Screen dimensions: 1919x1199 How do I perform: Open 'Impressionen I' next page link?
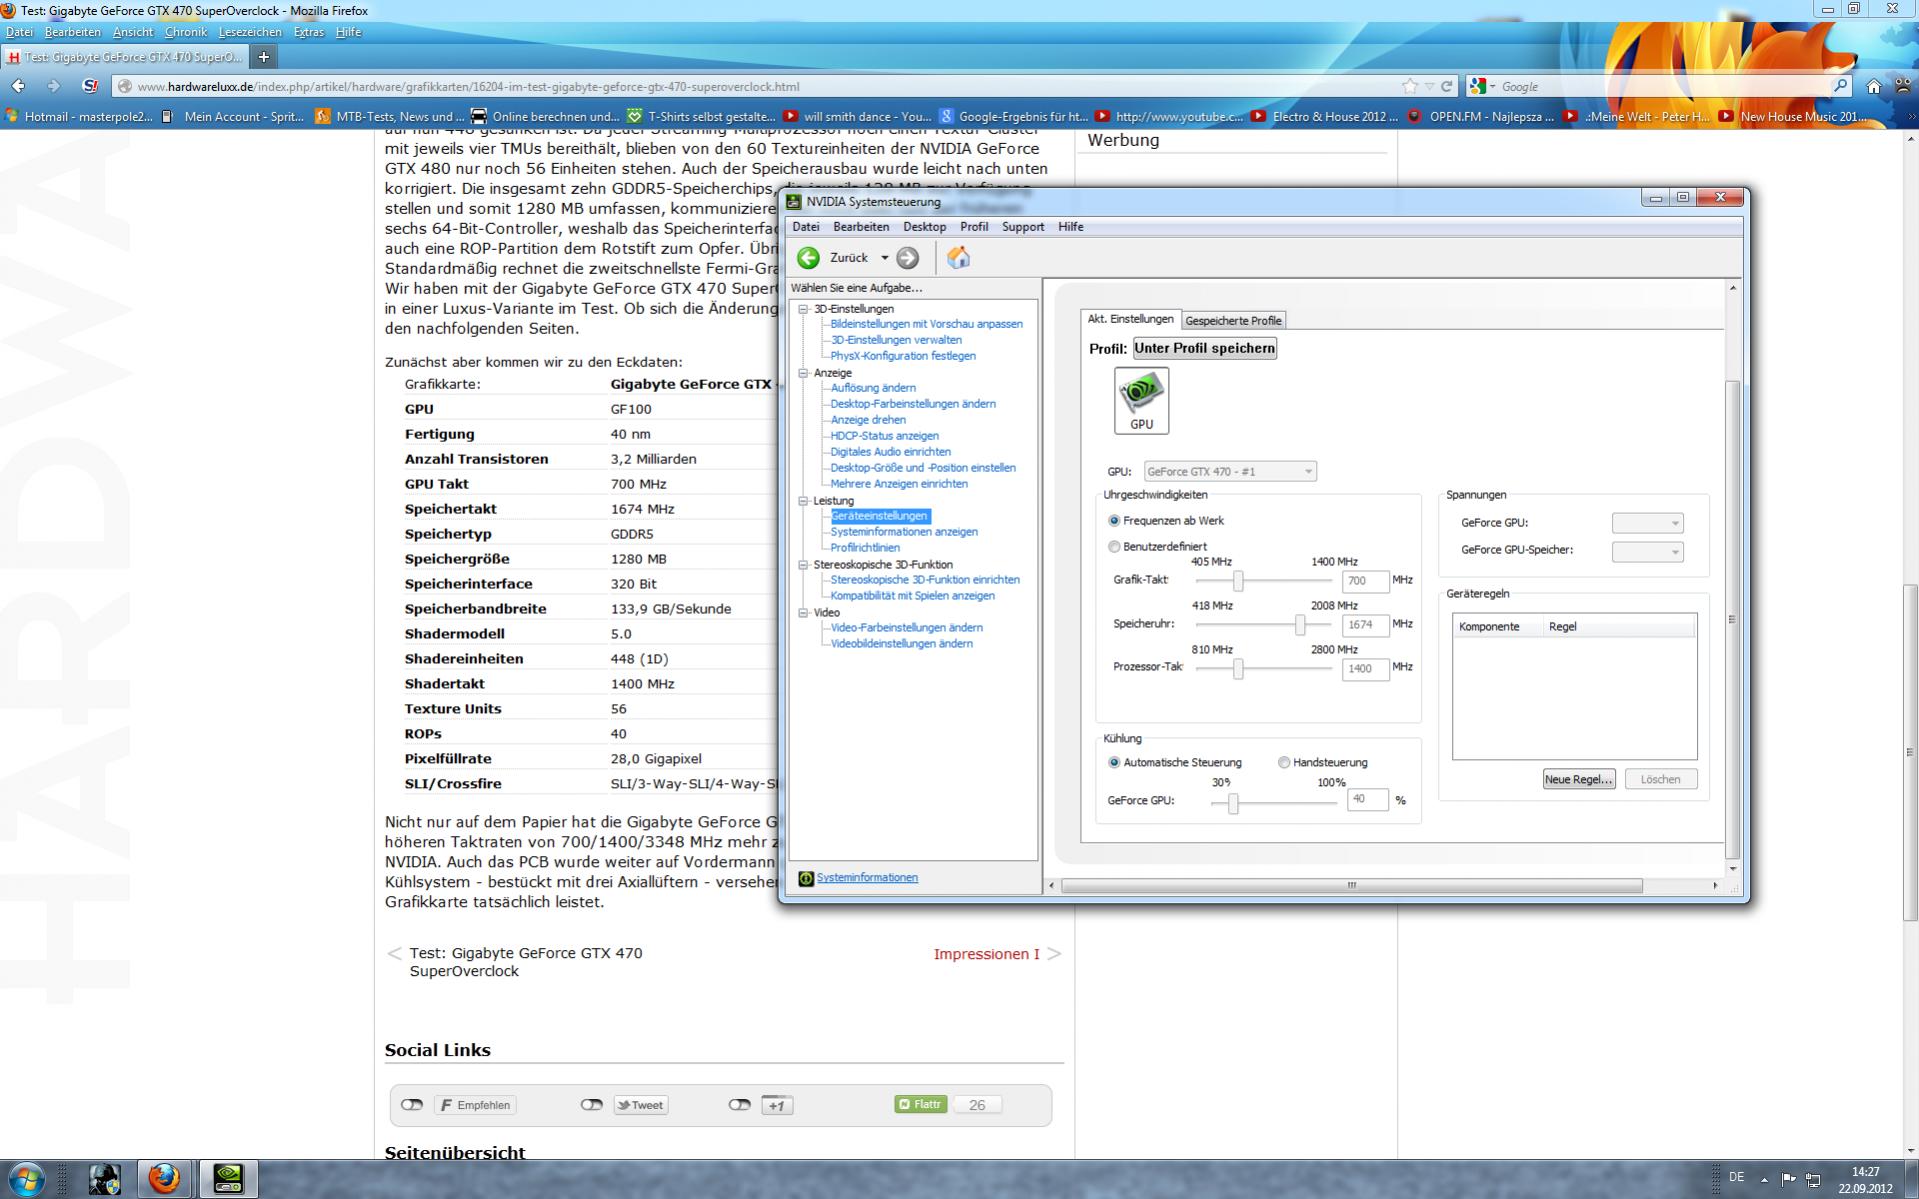pyautogui.click(x=986, y=954)
